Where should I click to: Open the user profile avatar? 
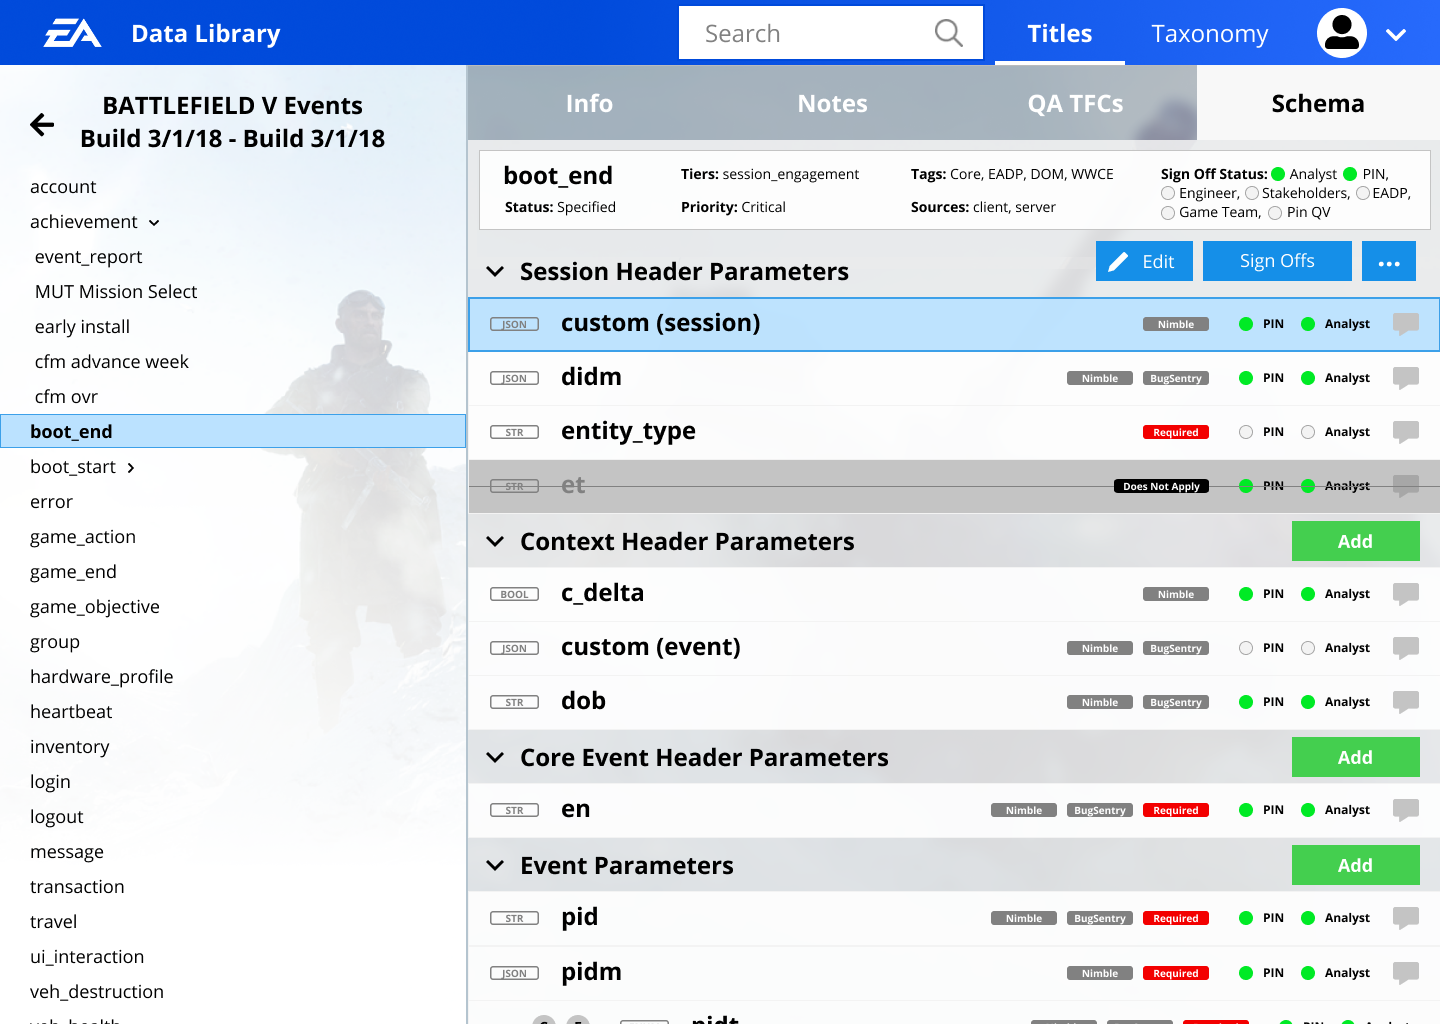(1341, 33)
